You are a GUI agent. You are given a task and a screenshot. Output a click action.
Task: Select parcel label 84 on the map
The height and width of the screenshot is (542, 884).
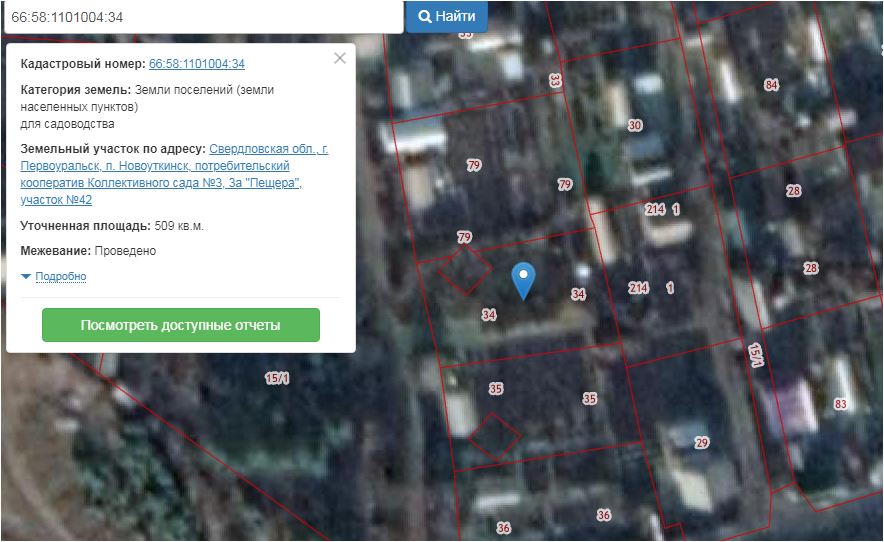[771, 85]
